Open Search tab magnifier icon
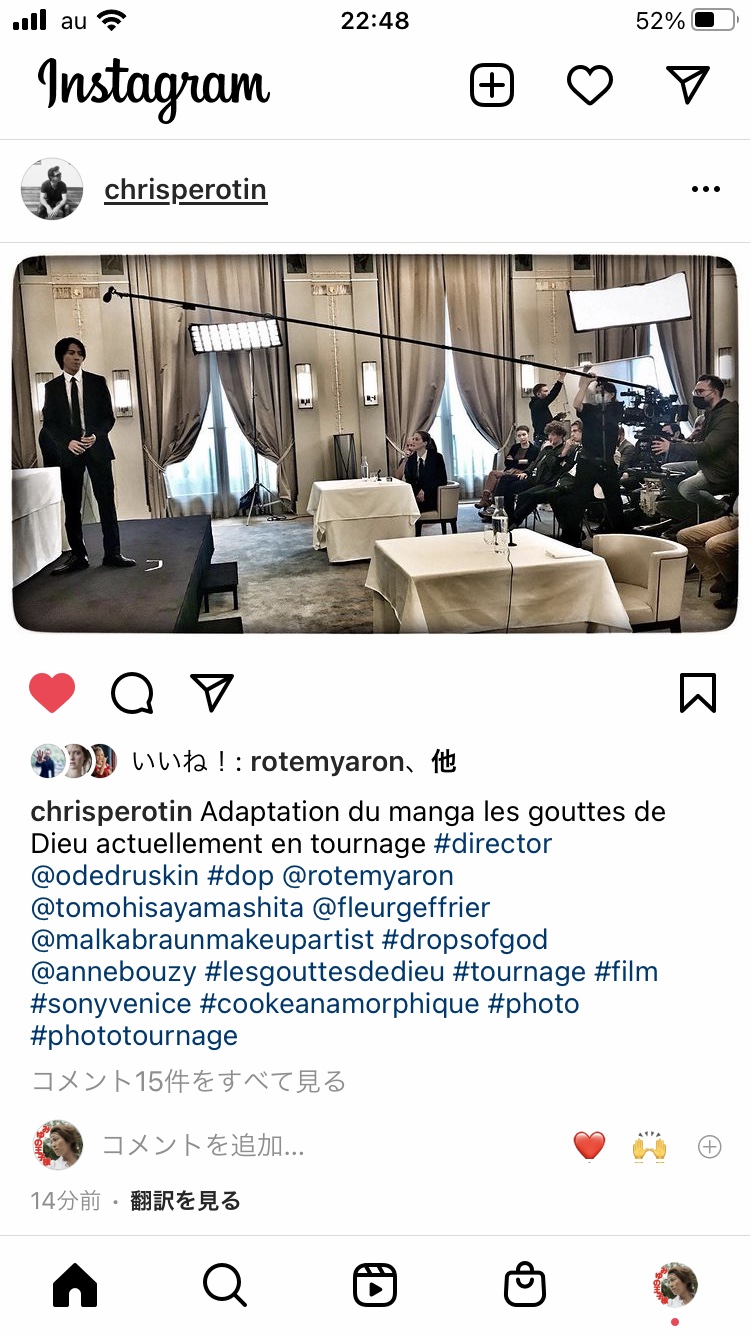This screenshot has height=1334, width=750. (x=225, y=1285)
